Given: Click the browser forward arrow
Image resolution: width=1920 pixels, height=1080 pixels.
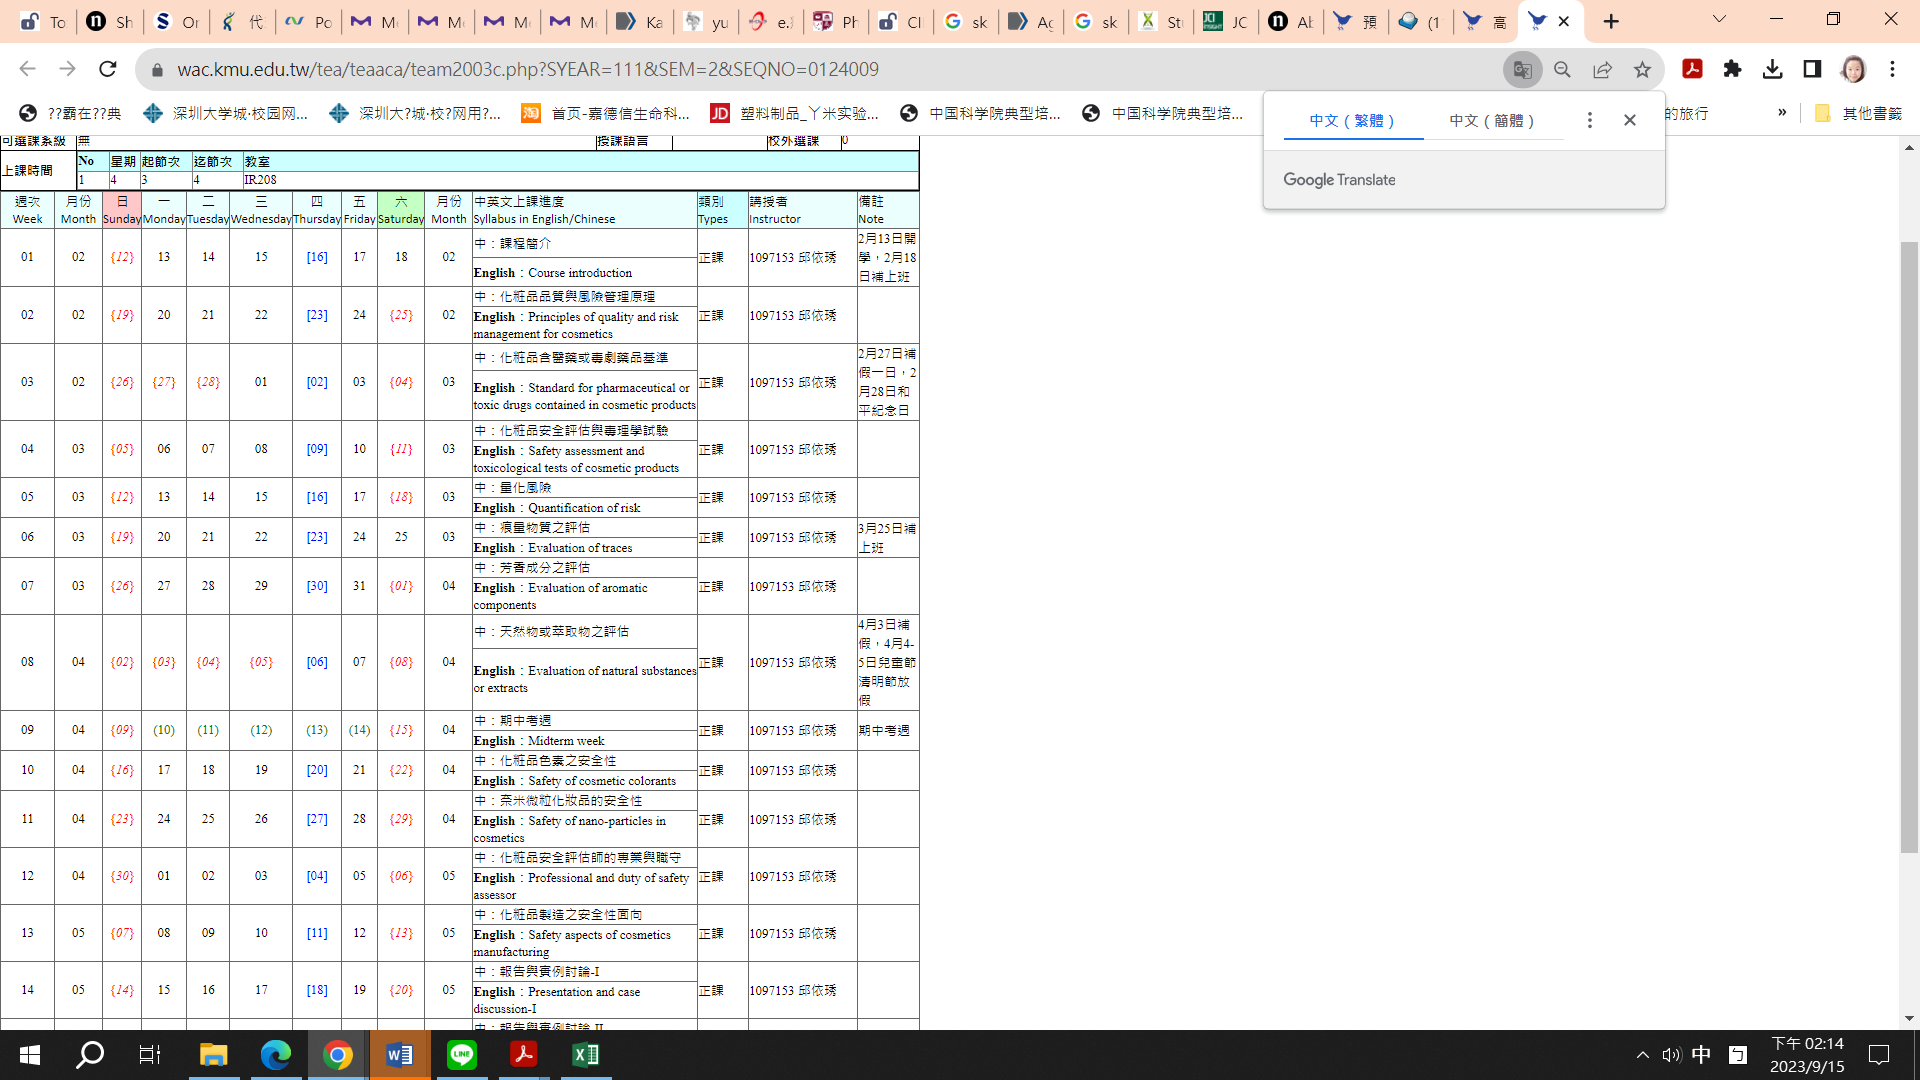Looking at the screenshot, I should tap(67, 69).
